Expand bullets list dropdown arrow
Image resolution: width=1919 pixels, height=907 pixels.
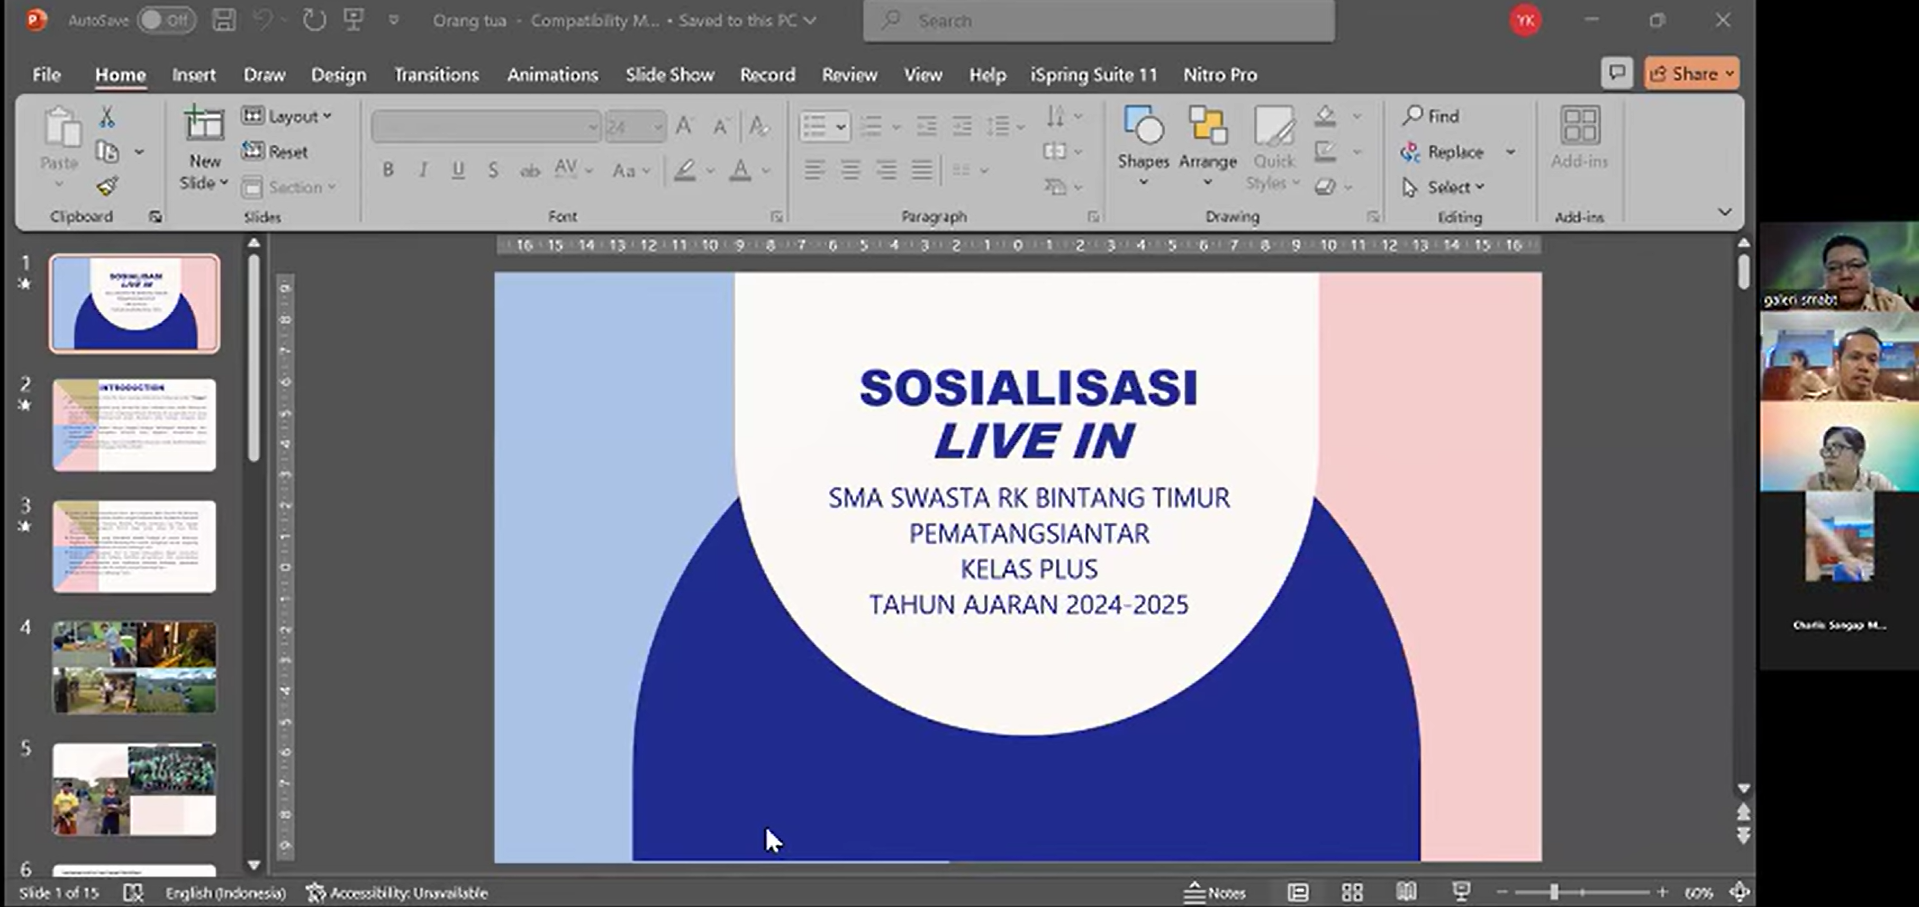(841, 127)
